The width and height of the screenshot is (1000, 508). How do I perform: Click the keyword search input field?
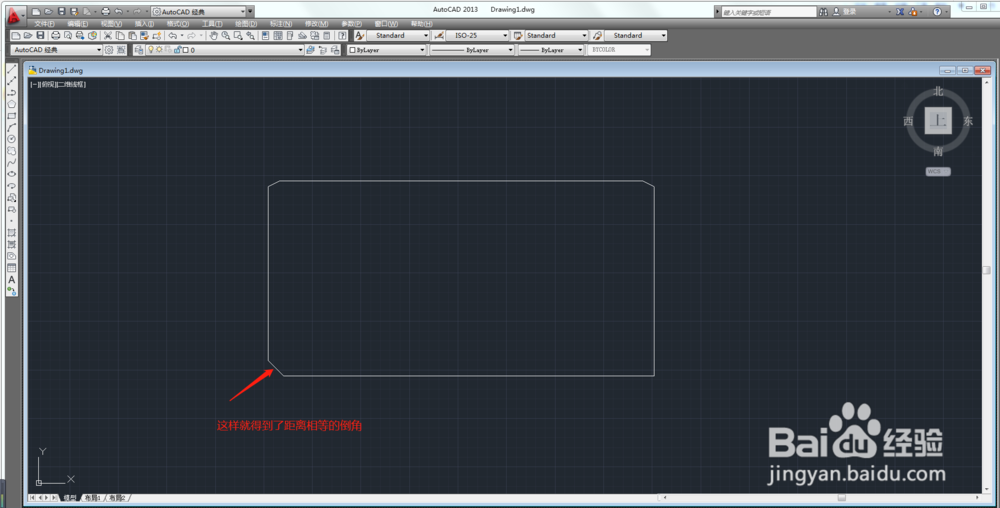(x=768, y=12)
